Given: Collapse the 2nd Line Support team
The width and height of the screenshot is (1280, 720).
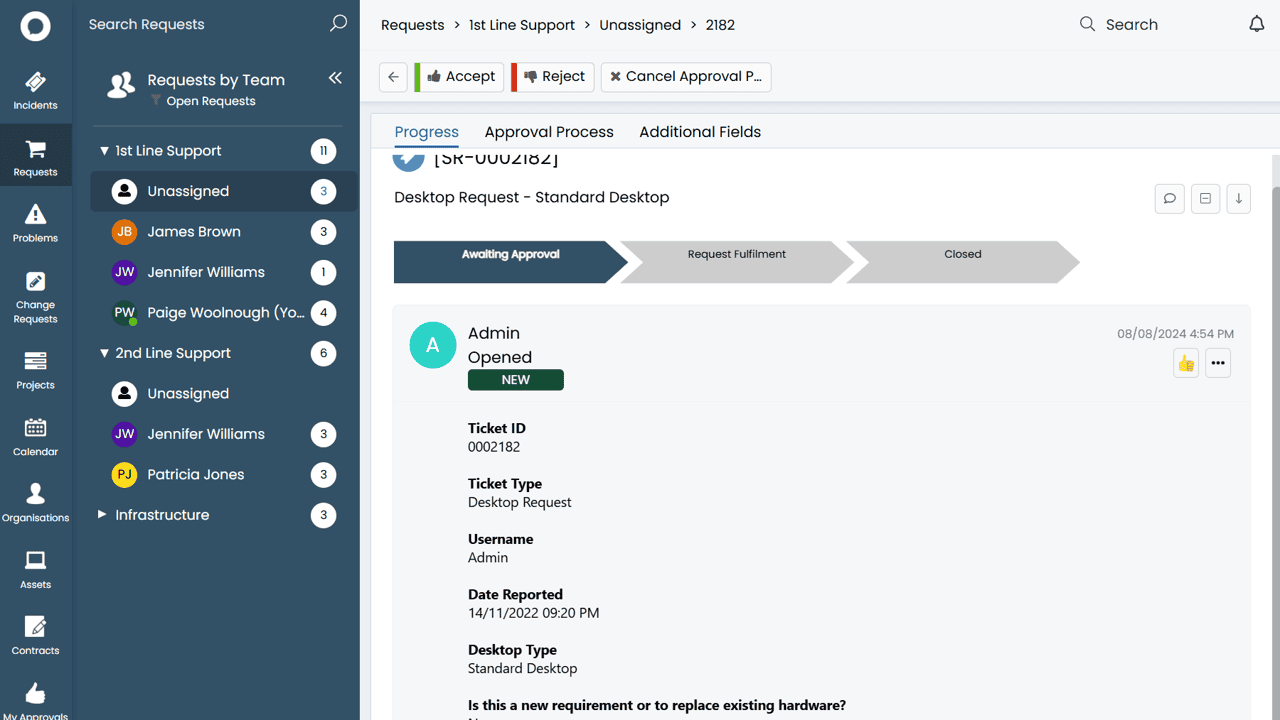Looking at the screenshot, I should click(104, 353).
